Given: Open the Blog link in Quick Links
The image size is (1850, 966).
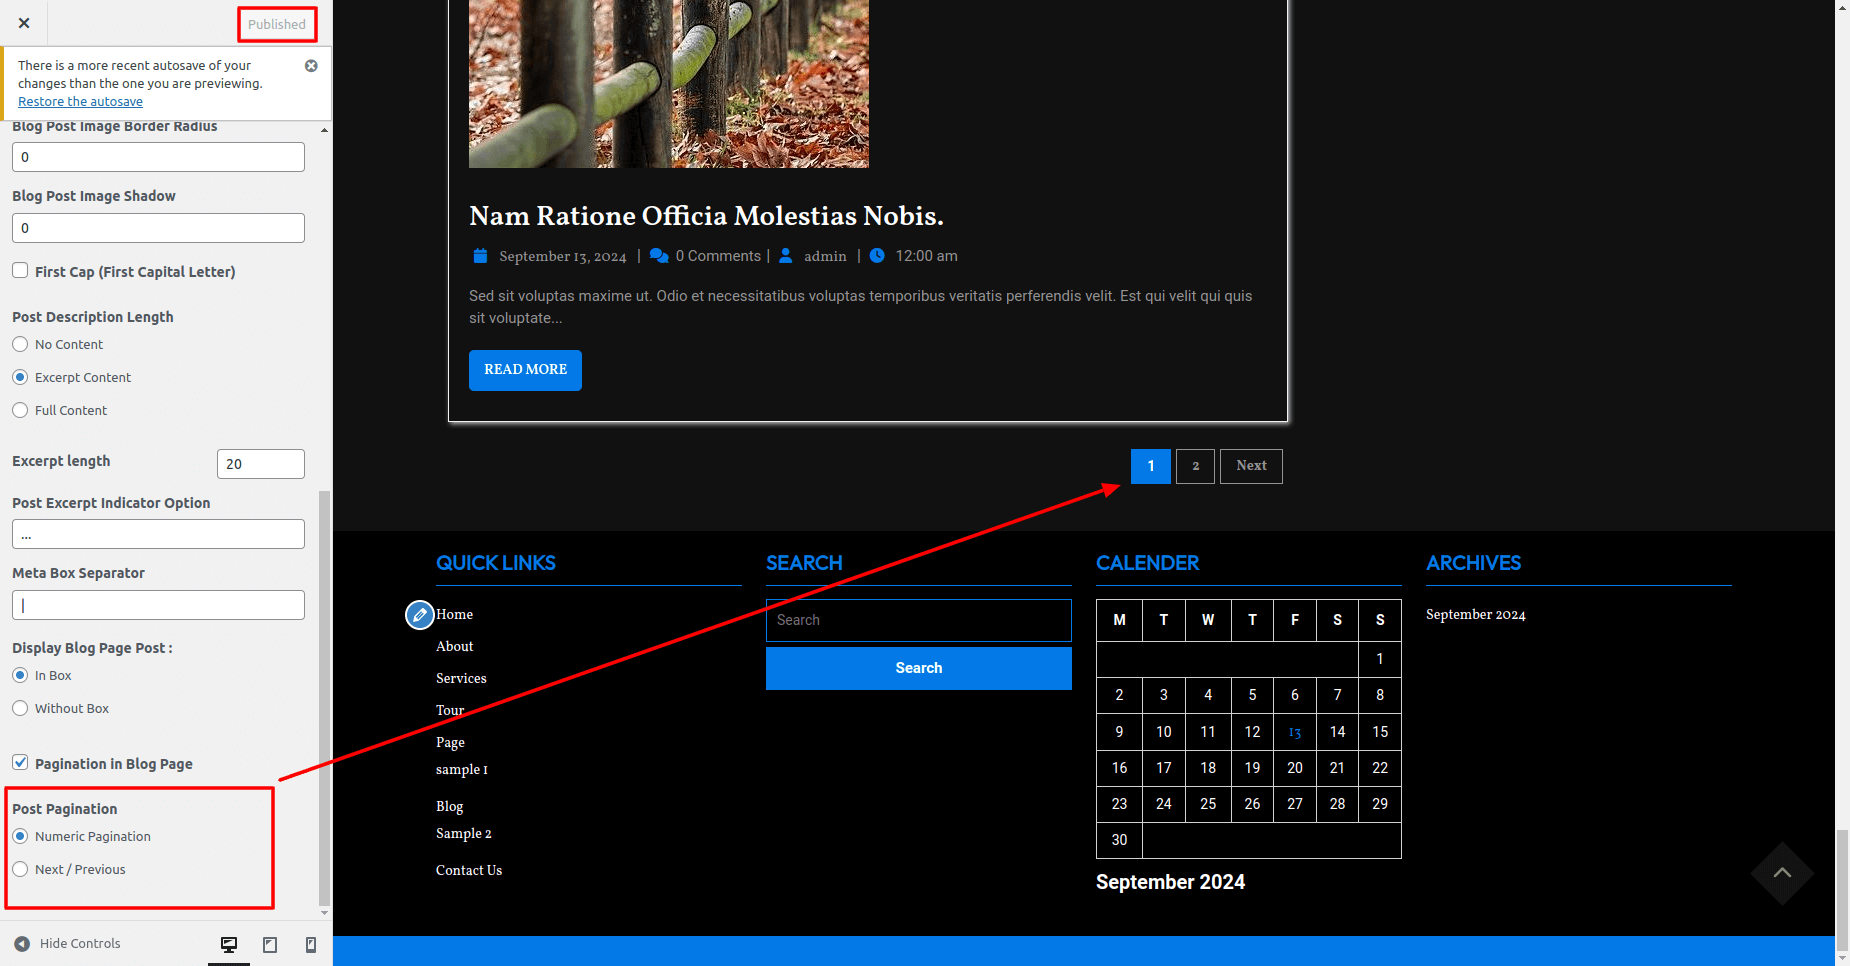Looking at the screenshot, I should pos(449,806).
